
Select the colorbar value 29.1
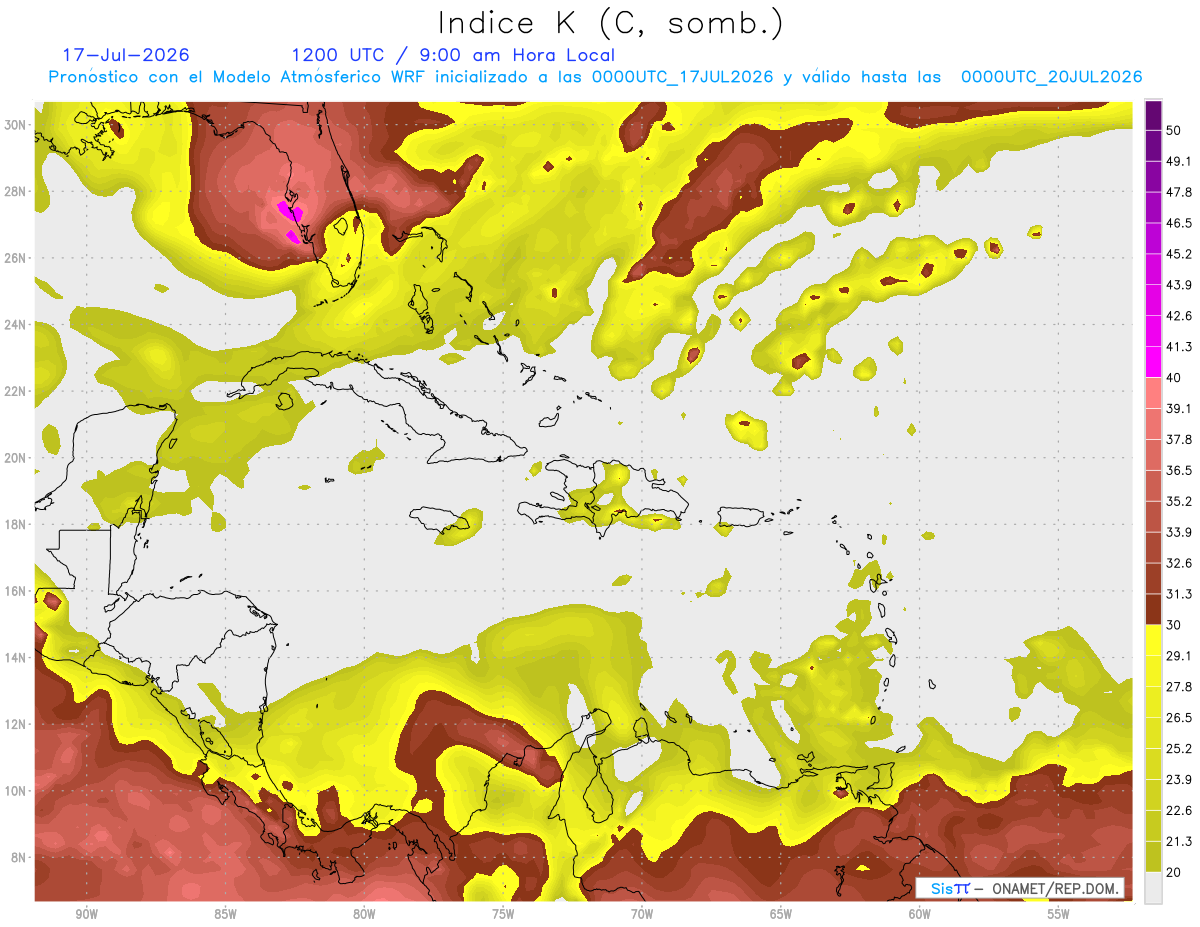[1179, 656]
